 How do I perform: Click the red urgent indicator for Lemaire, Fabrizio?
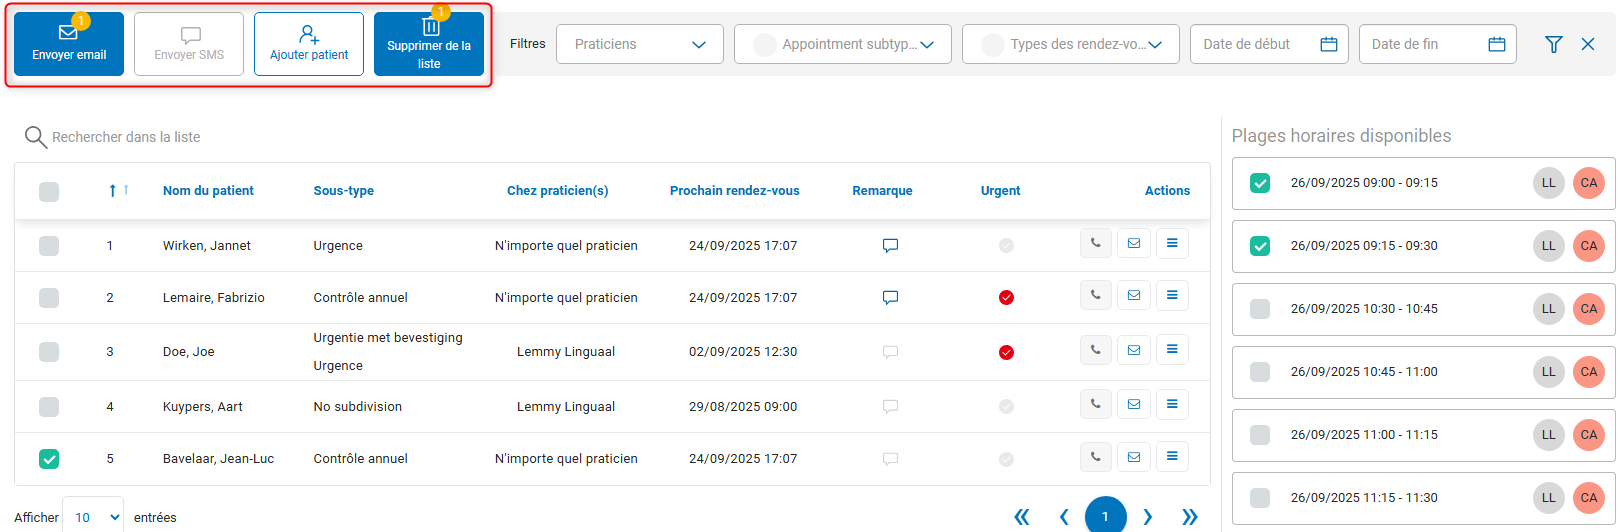pos(1006,298)
